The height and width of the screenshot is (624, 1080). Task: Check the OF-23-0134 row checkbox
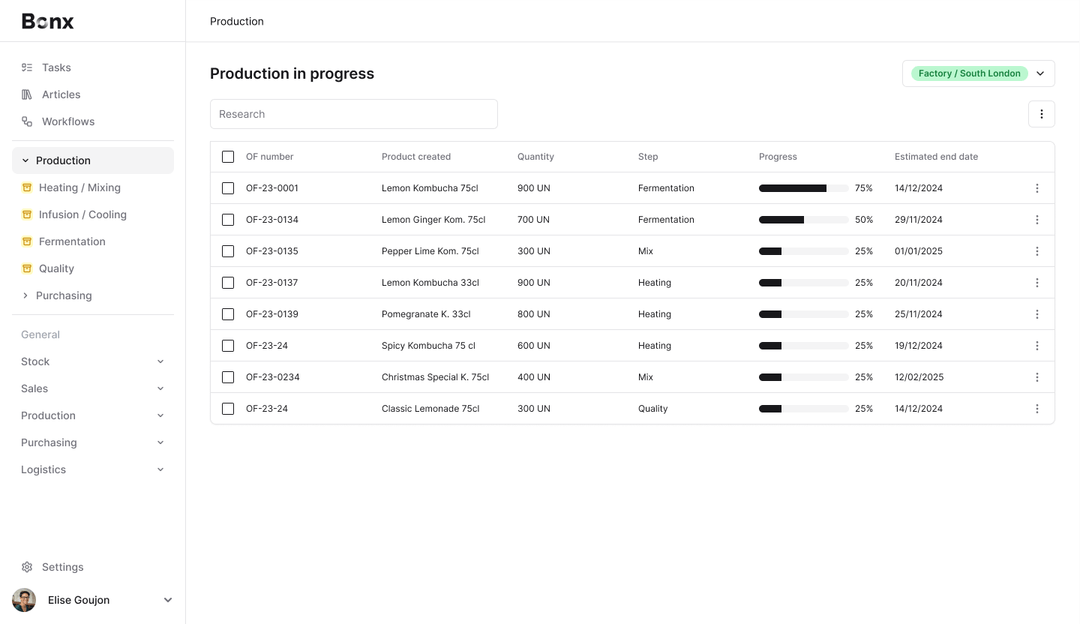coord(228,219)
